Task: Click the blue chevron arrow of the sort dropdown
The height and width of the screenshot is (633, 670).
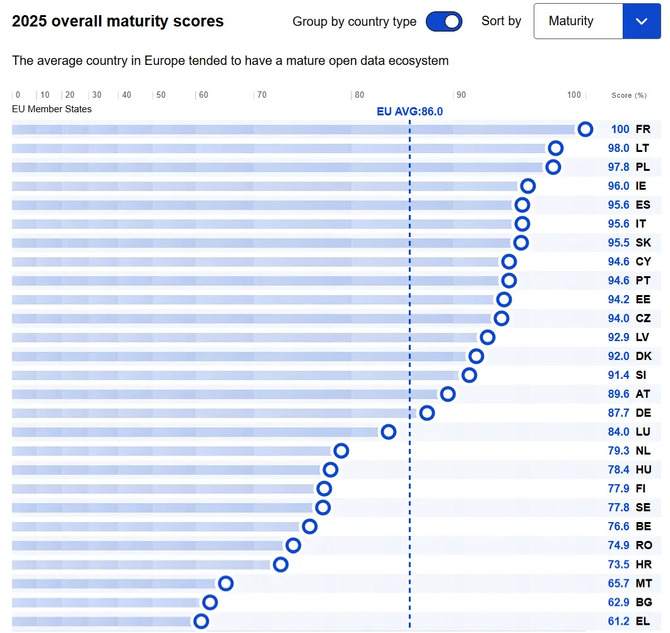Action: [x=641, y=21]
